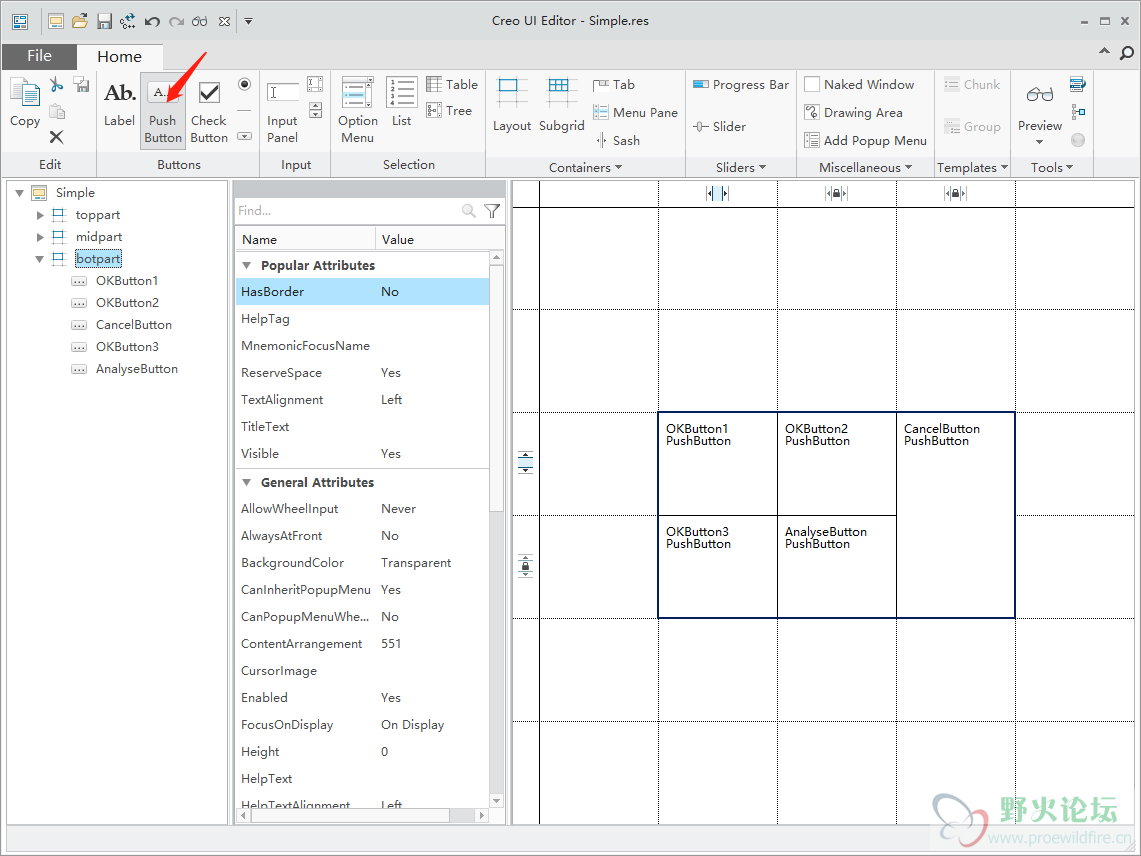
Task: Collapse the General Attributes section
Action: point(247,483)
